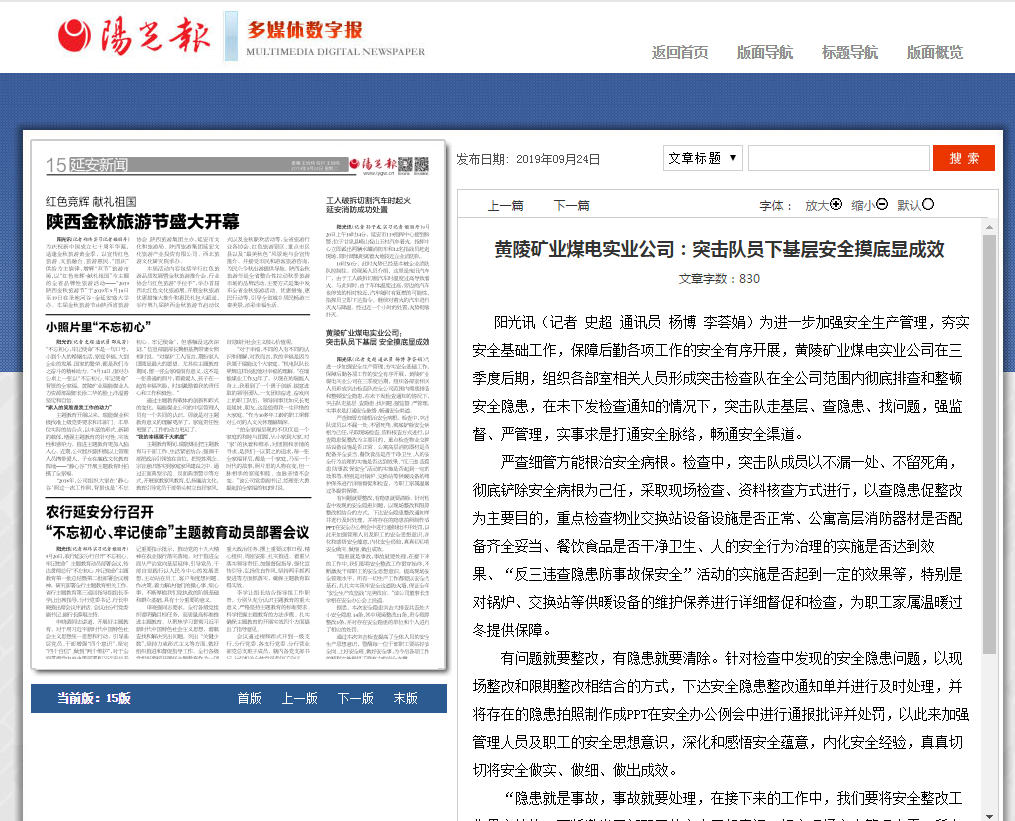This screenshot has width=1015, height=821.
Task: Click the article scrollbar down arrow
Action: (988, 815)
